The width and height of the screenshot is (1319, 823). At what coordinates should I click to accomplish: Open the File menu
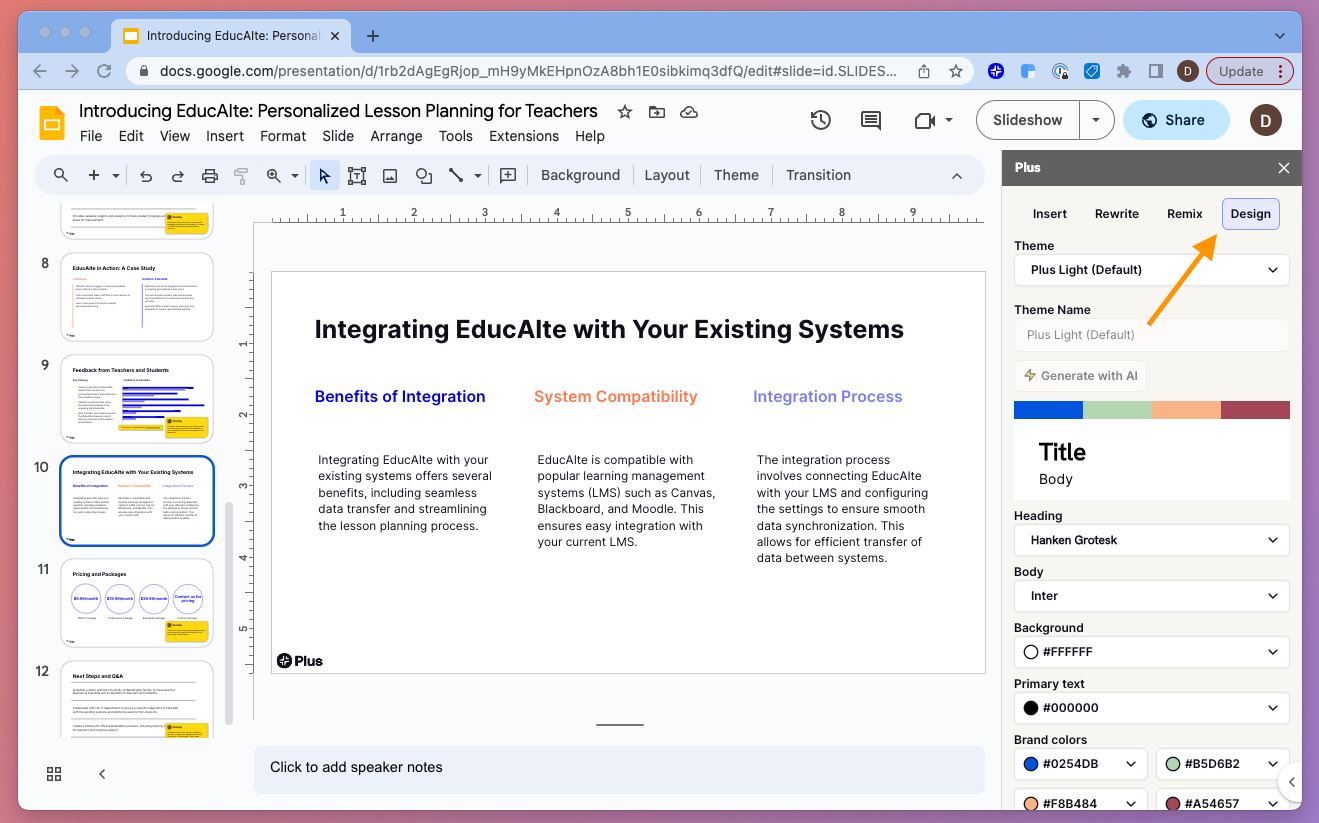(91, 136)
